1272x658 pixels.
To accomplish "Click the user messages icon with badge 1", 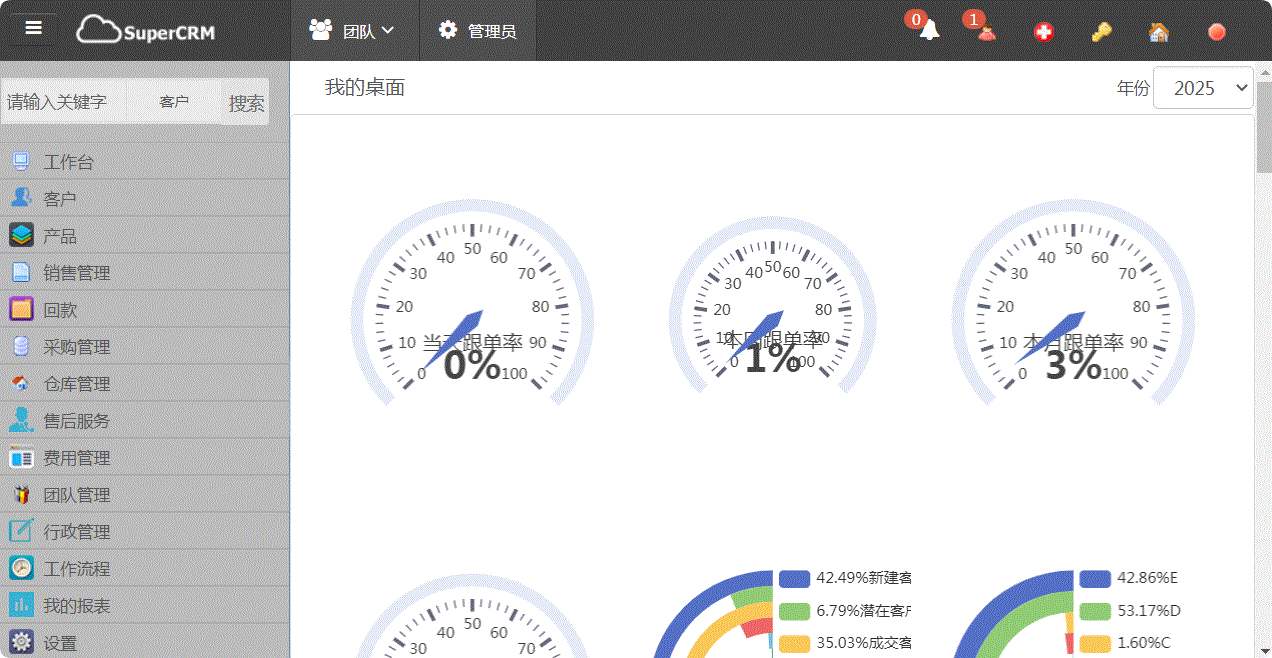I will click(x=987, y=31).
